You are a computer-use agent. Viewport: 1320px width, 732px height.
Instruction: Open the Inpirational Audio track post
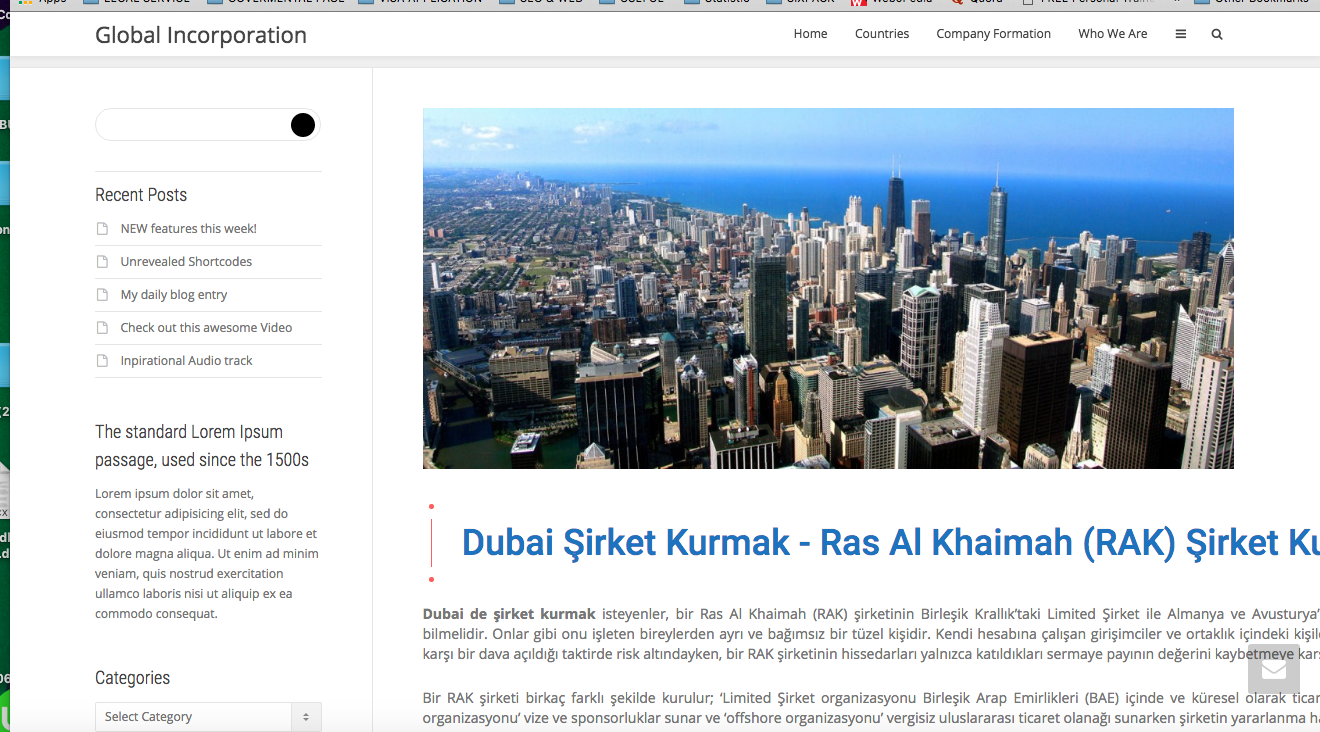[x=187, y=361]
